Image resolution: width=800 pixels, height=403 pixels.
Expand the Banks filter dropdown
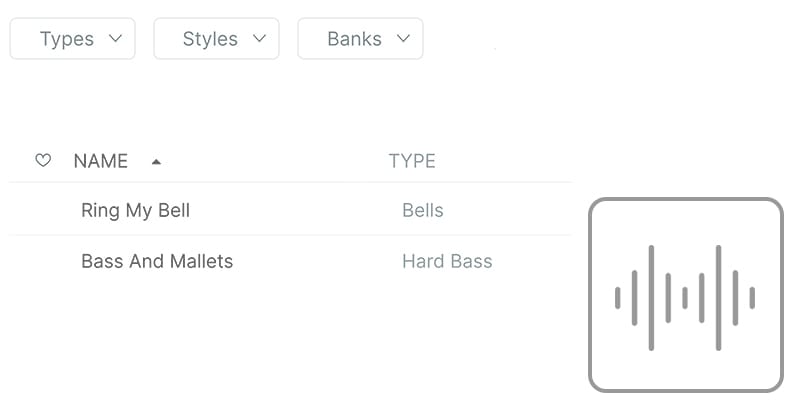tap(360, 39)
